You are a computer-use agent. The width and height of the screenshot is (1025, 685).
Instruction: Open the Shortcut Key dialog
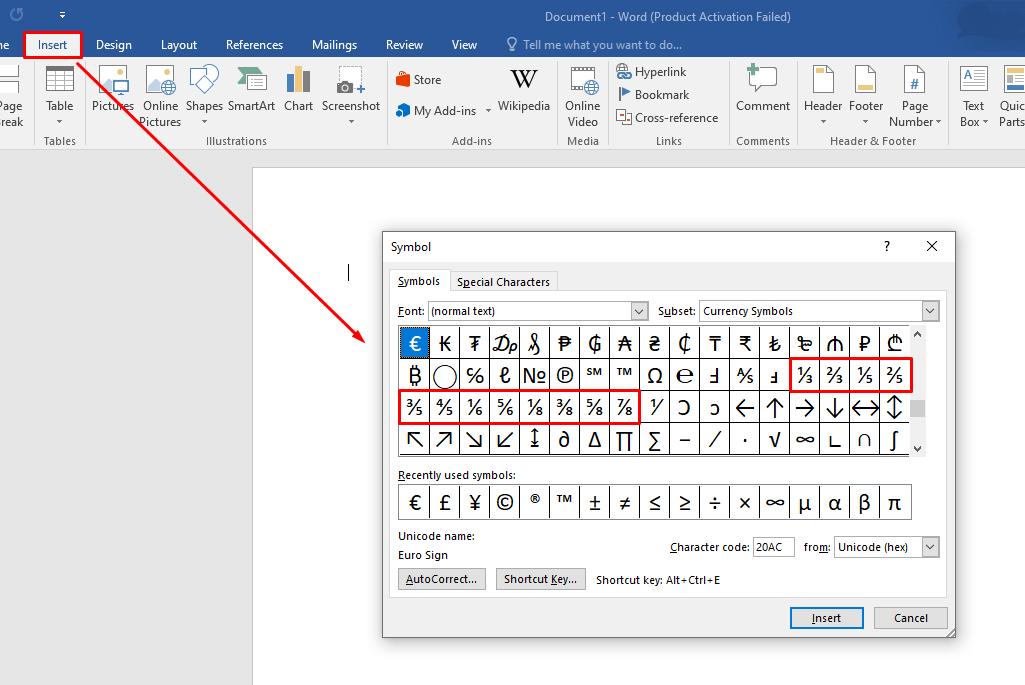pyautogui.click(x=540, y=579)
